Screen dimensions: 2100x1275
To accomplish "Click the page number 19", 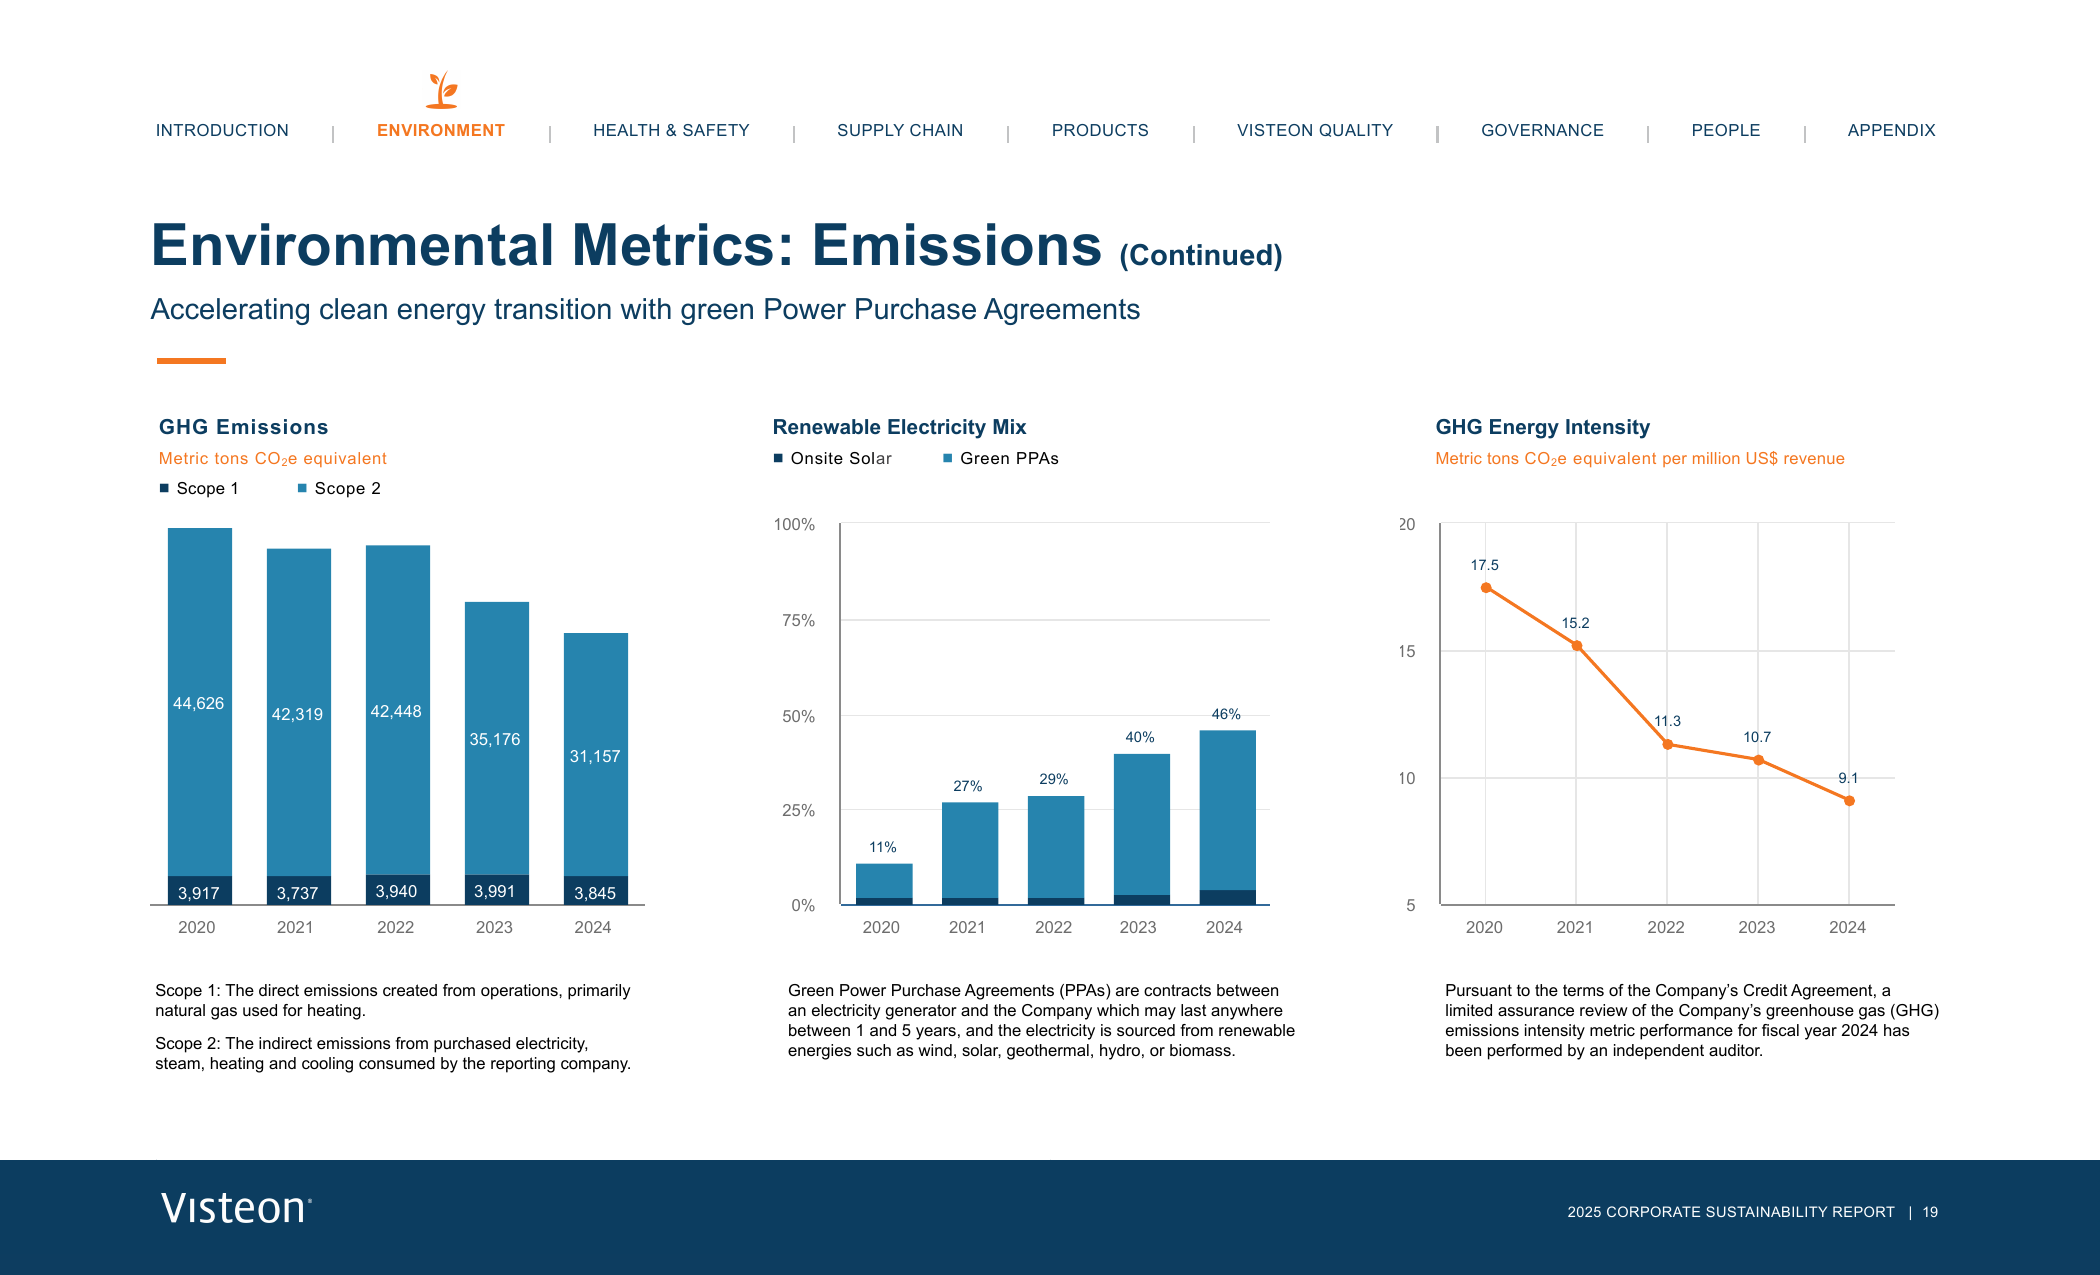I will [1930, 1212].
